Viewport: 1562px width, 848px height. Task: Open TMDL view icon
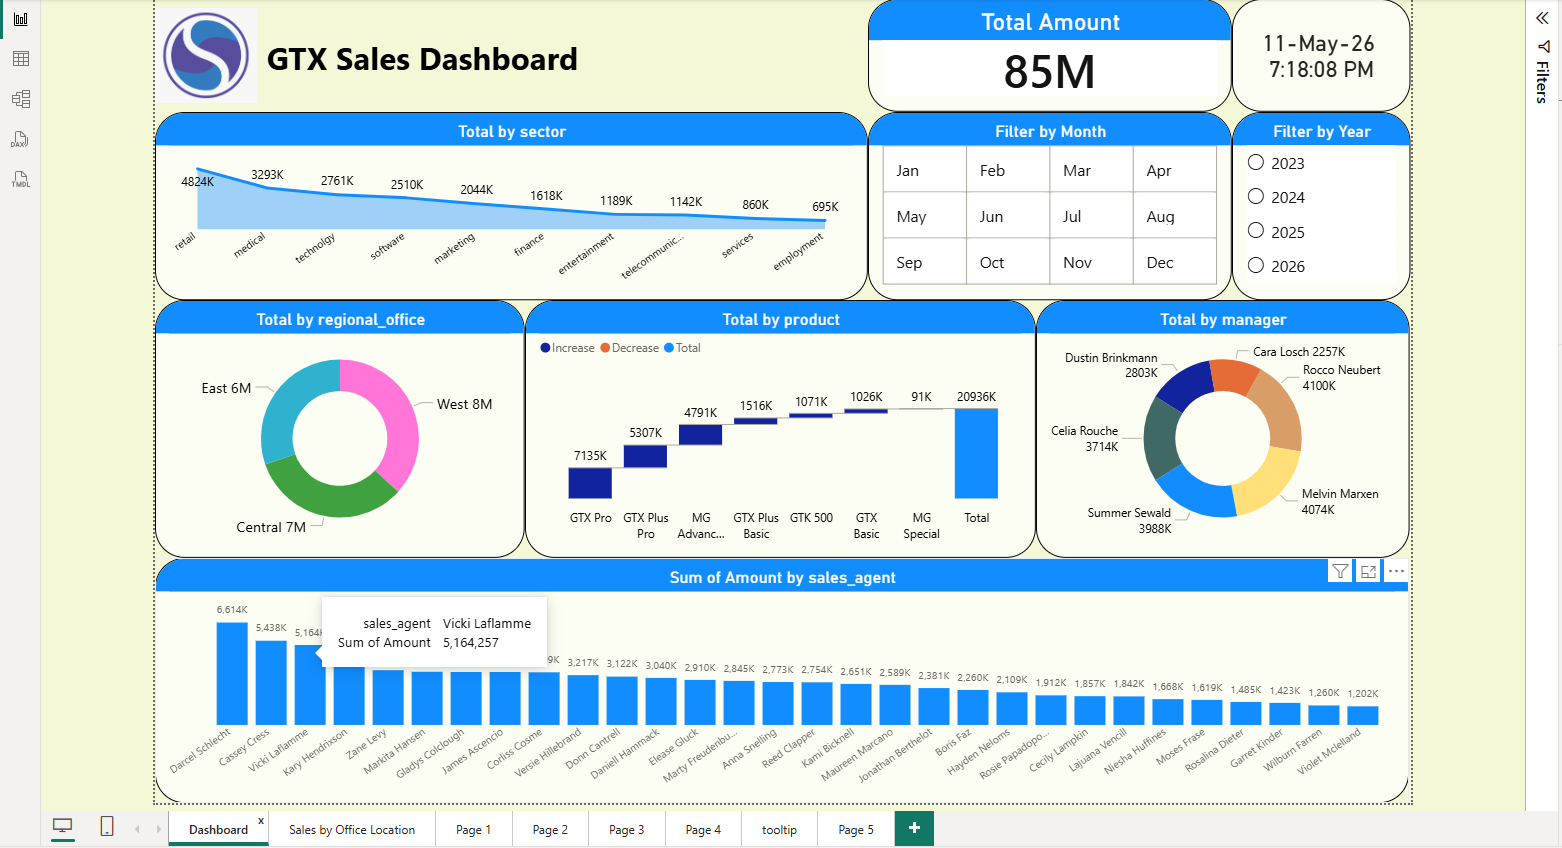(20, 179)
